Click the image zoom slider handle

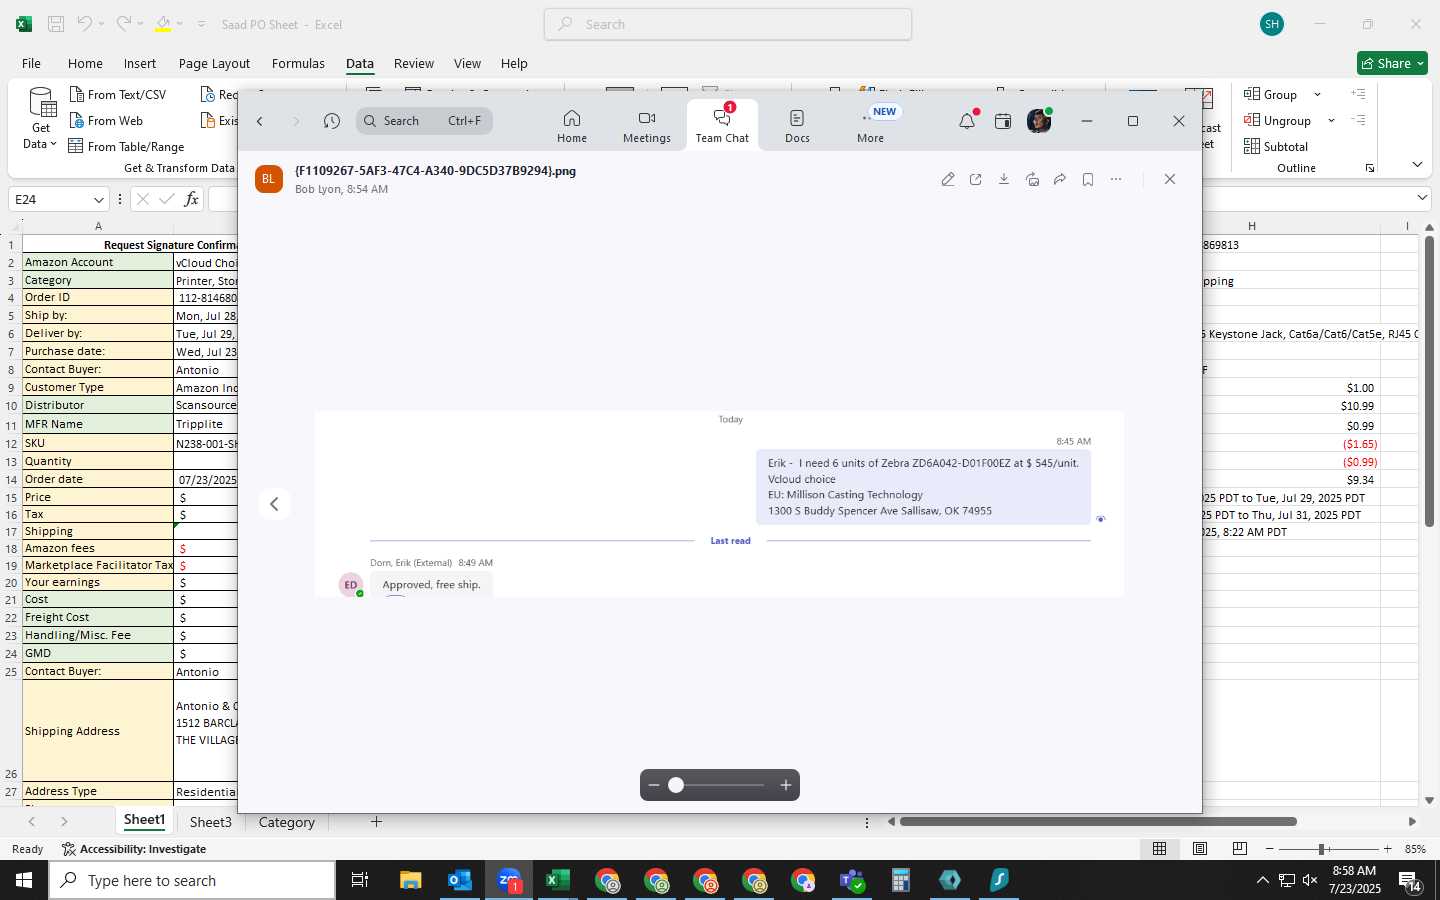tap(676, 785)
